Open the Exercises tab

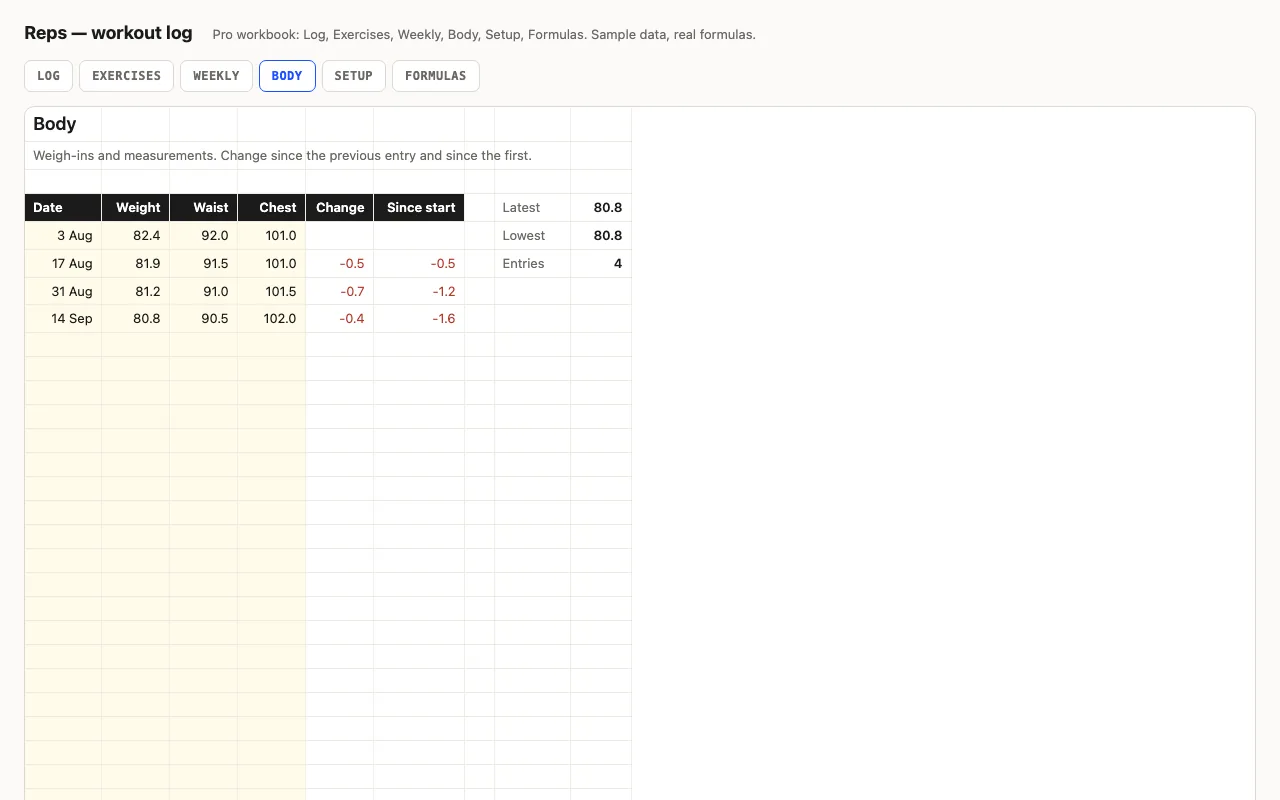126,76
